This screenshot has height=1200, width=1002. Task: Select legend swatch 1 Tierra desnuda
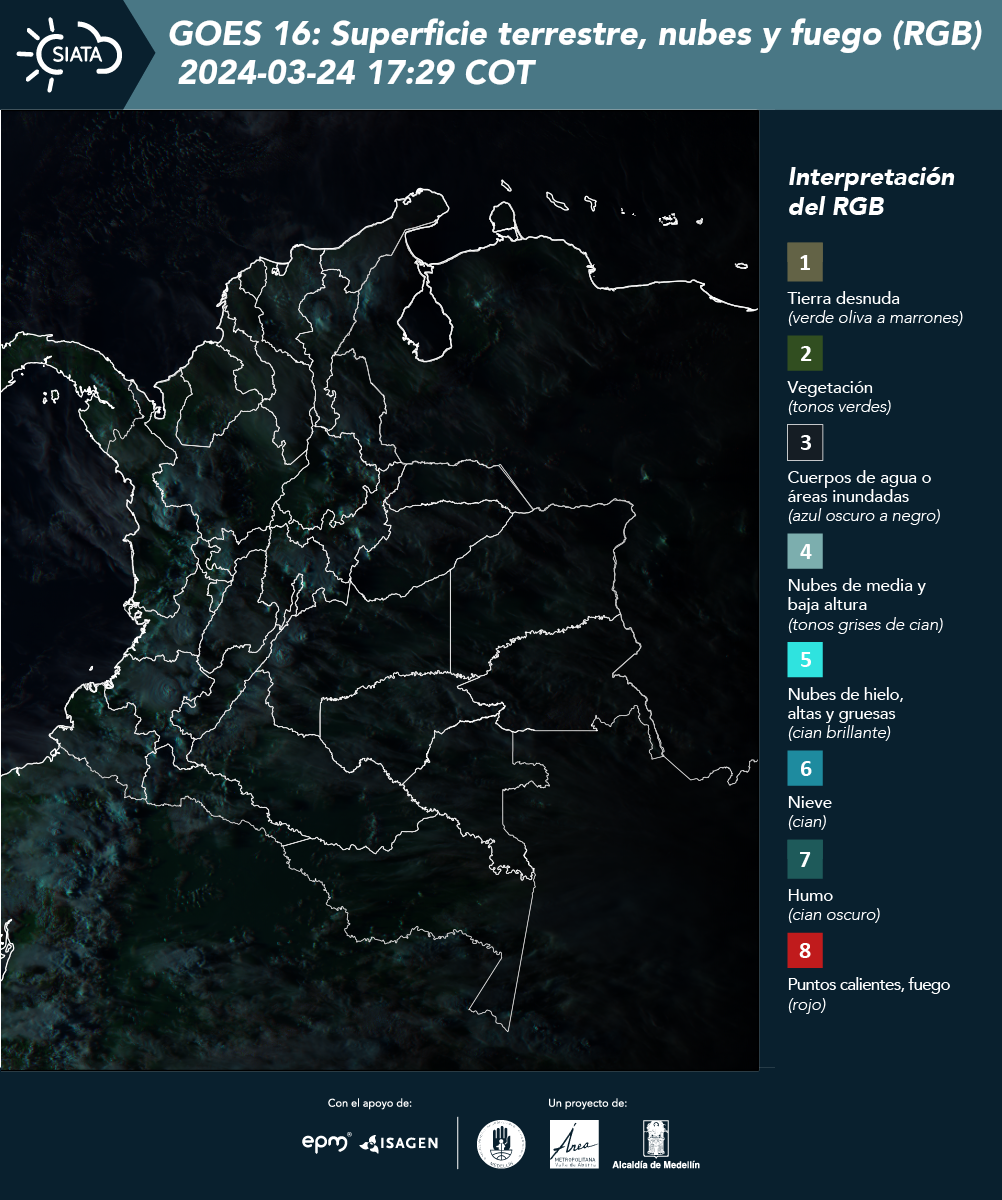[x=805, y=262]
